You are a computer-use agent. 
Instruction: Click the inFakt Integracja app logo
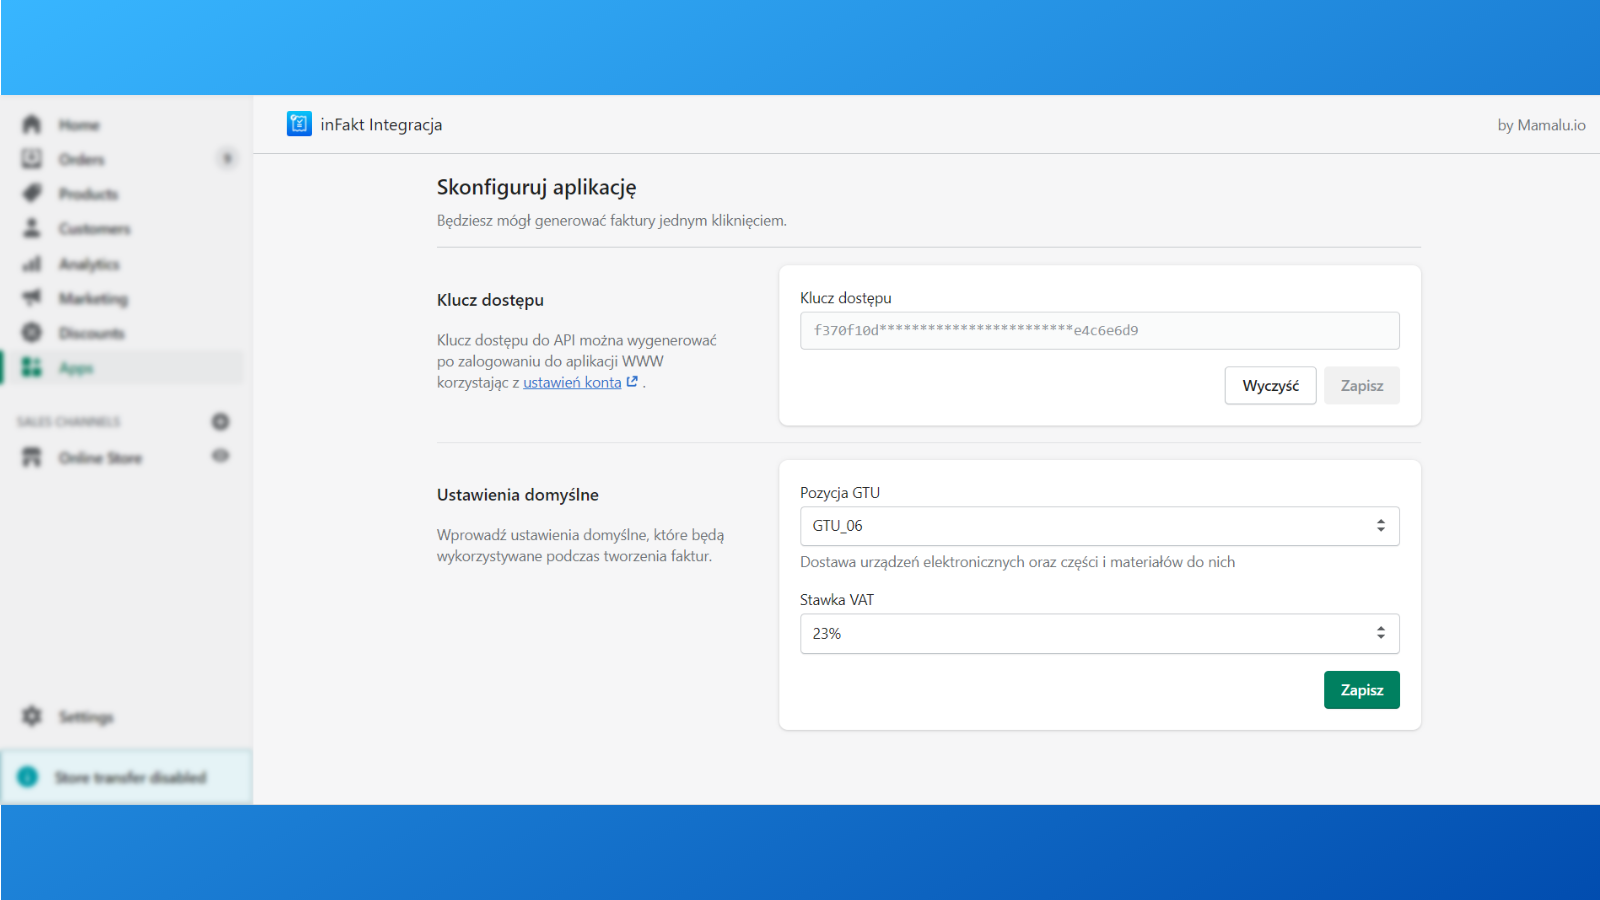299,124
